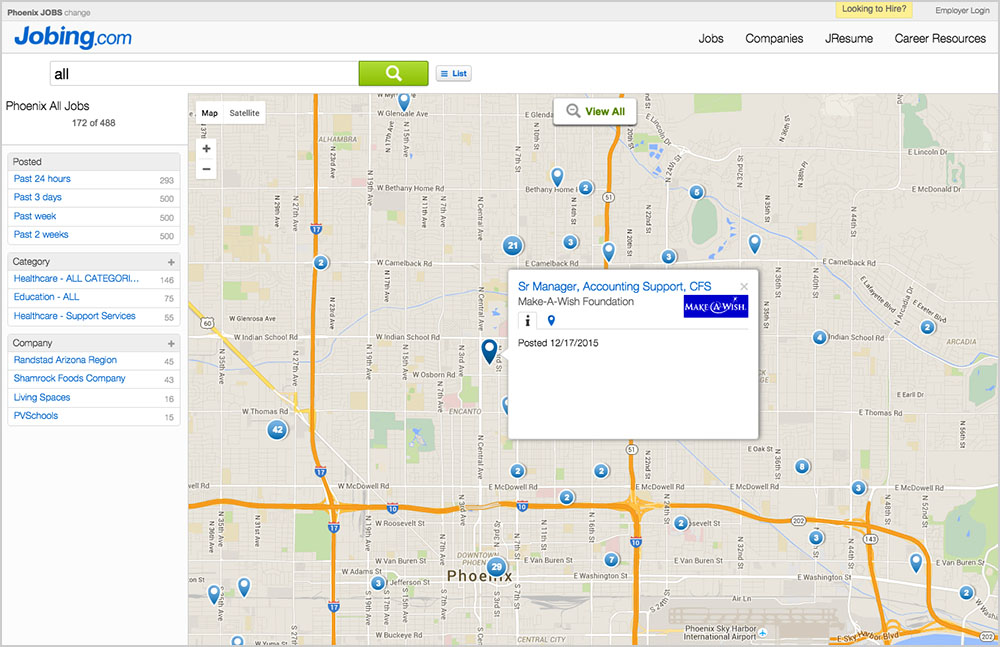This screenshot has height=647, width=1000.
Task: Filter by Healthcare - ALL CATEGORI... category
Action: tap(76, 278)
